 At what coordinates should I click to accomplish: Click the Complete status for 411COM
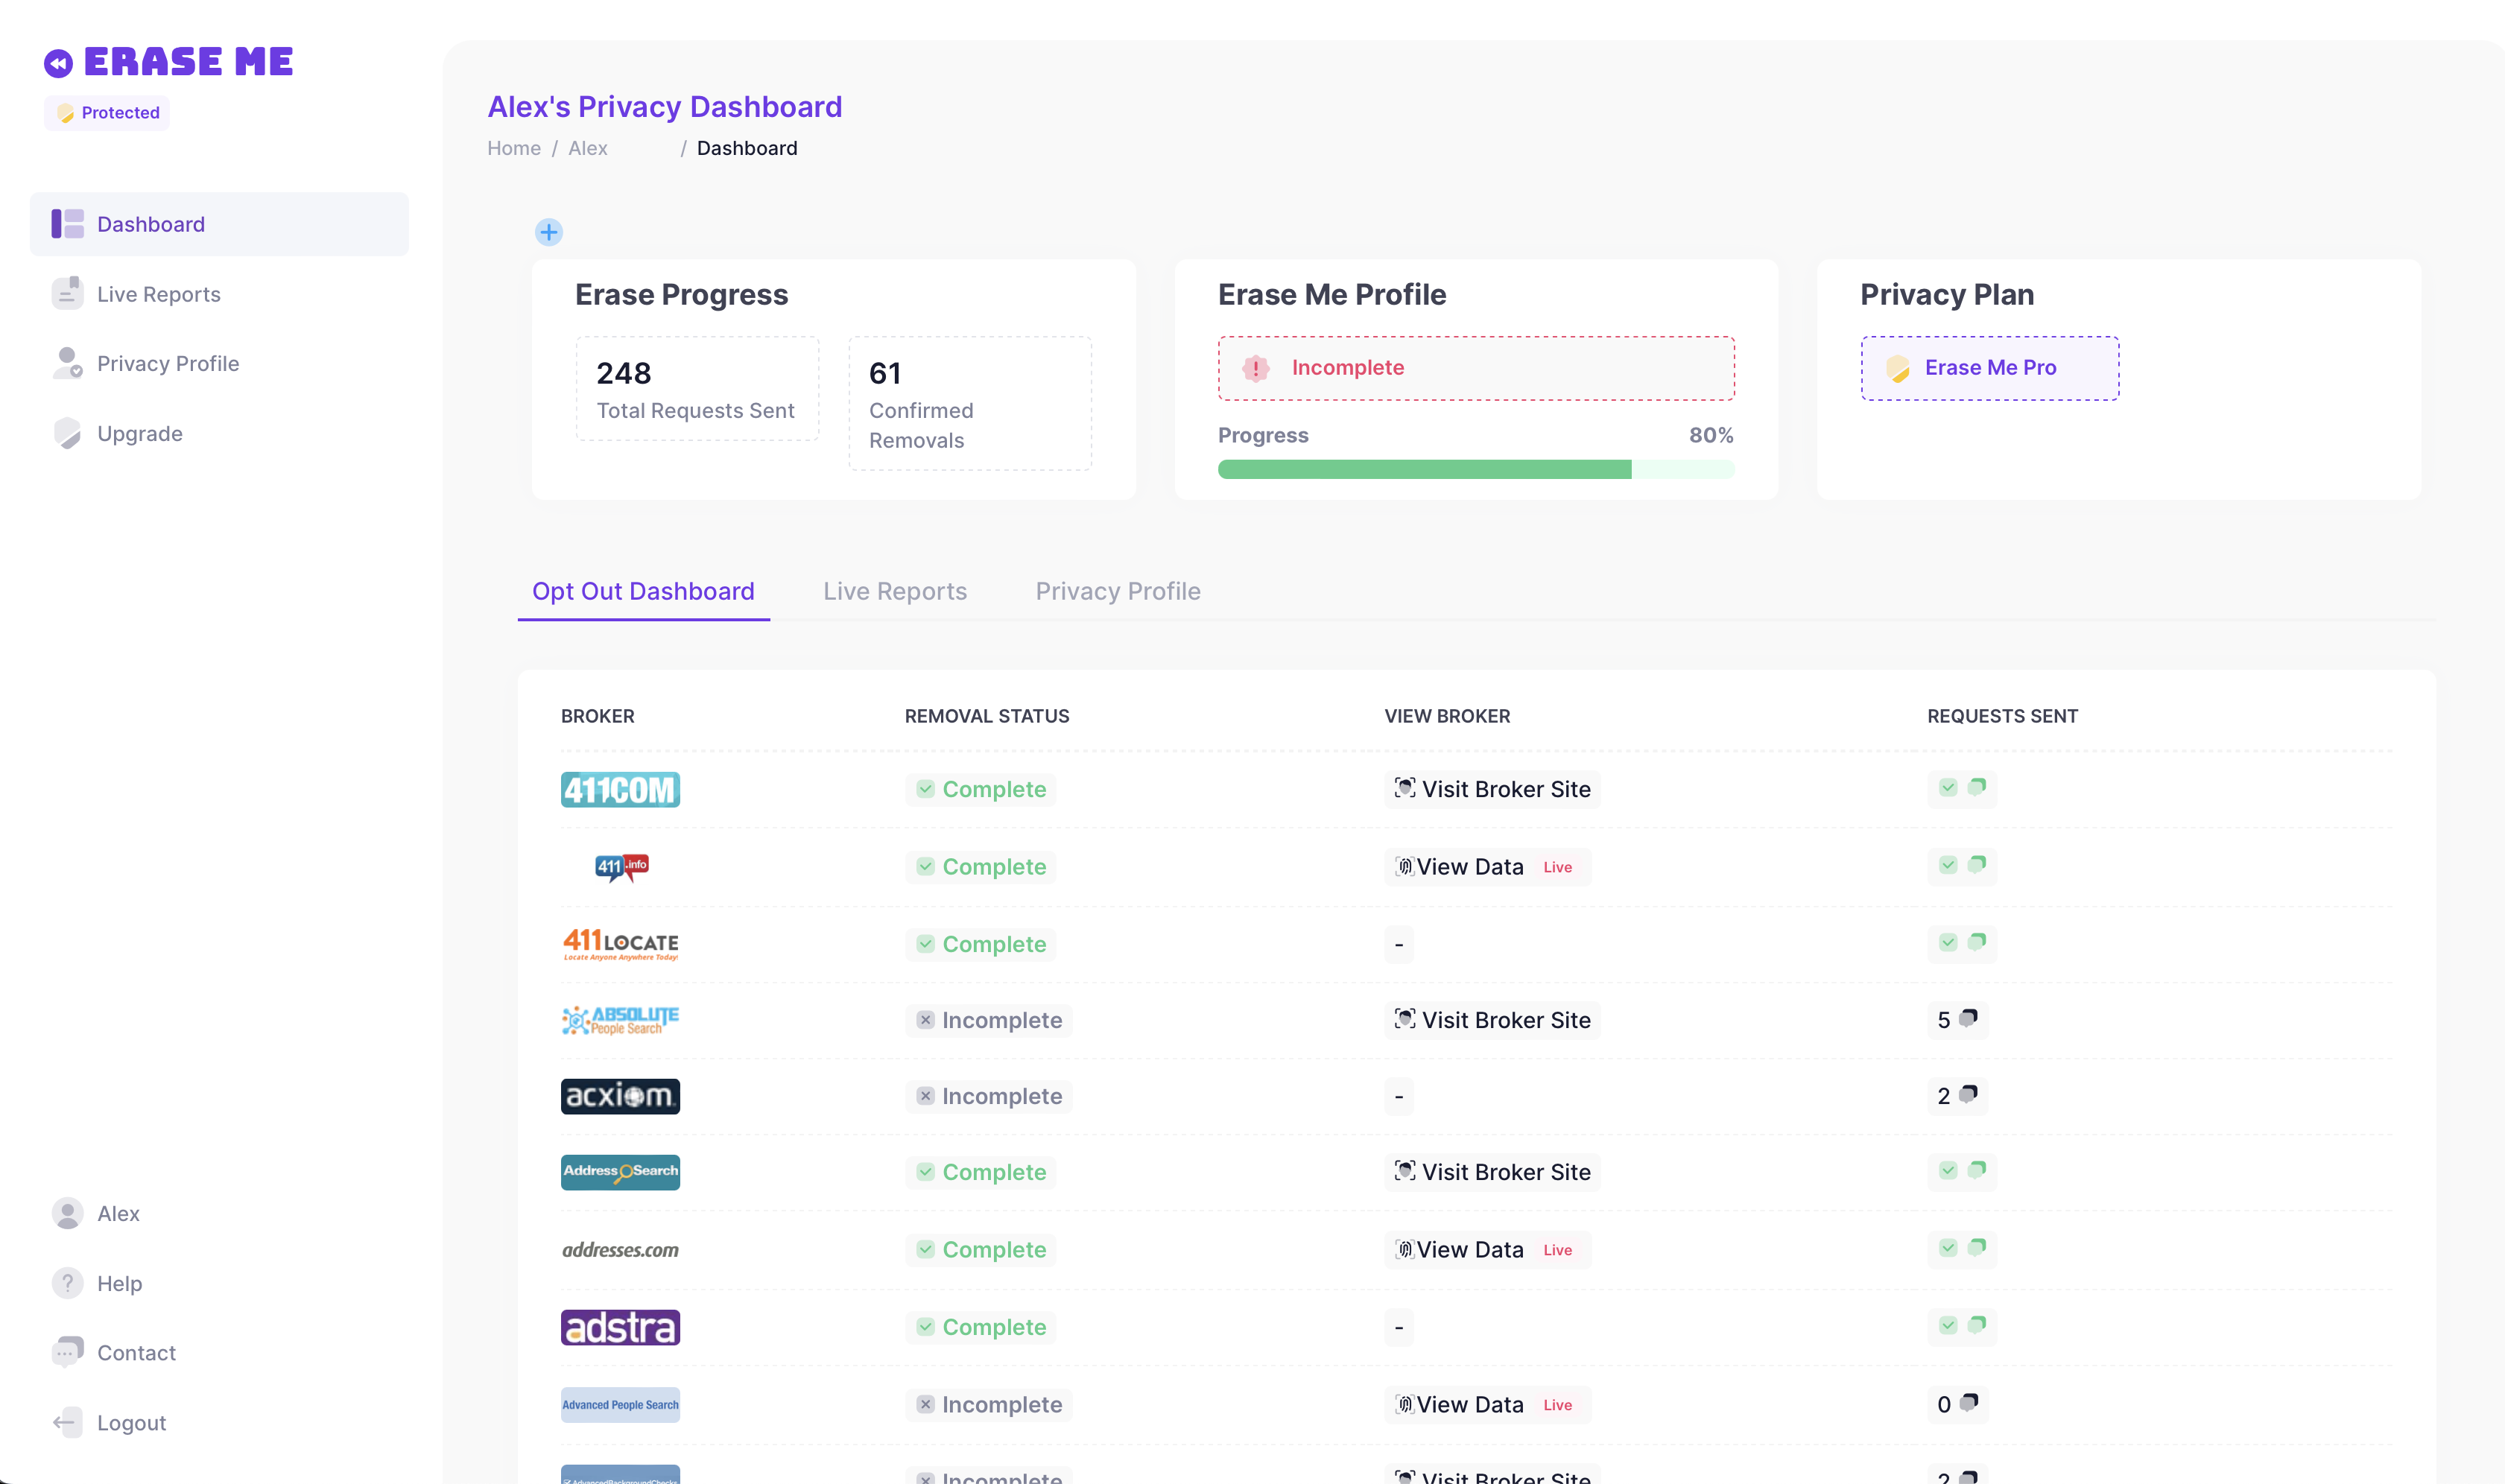click(981, 789)
